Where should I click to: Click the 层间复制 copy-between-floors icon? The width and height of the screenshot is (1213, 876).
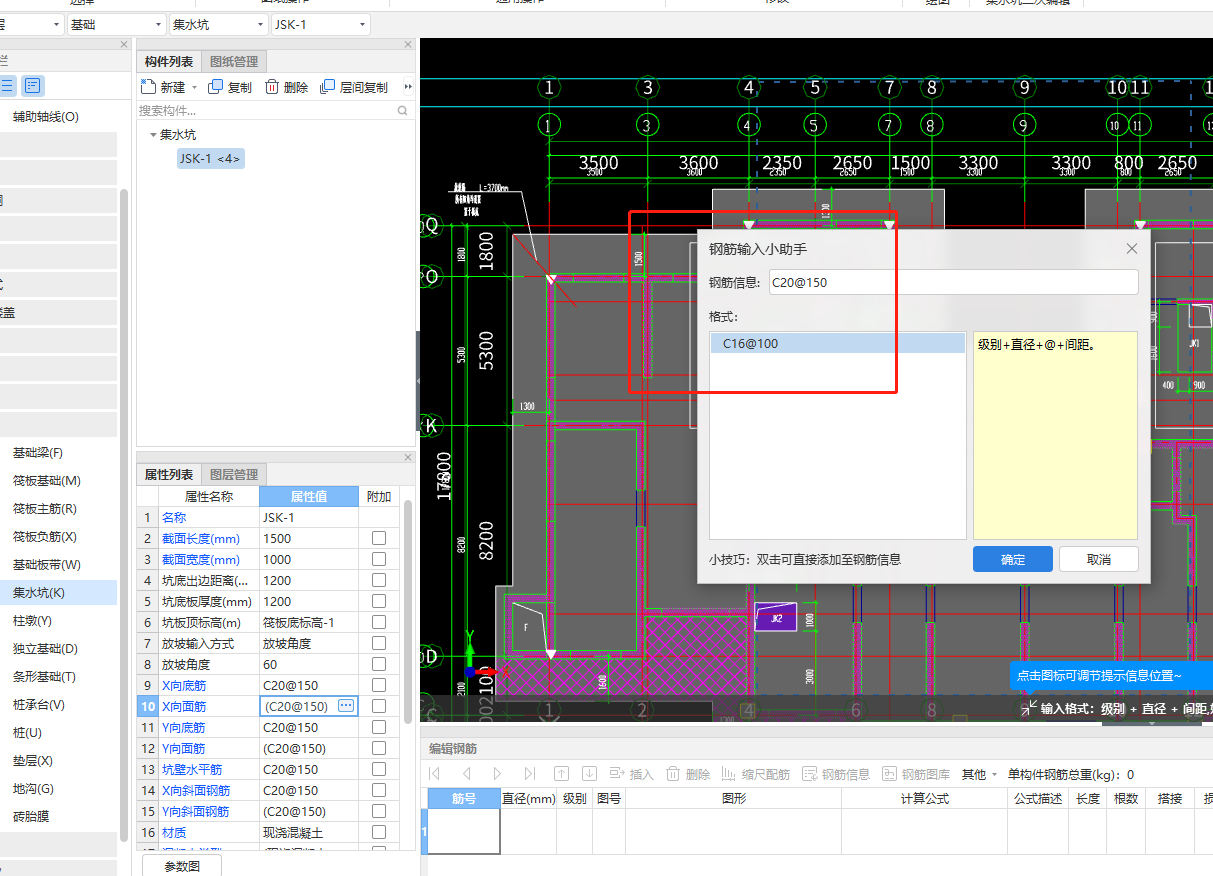tap(327, 88)
